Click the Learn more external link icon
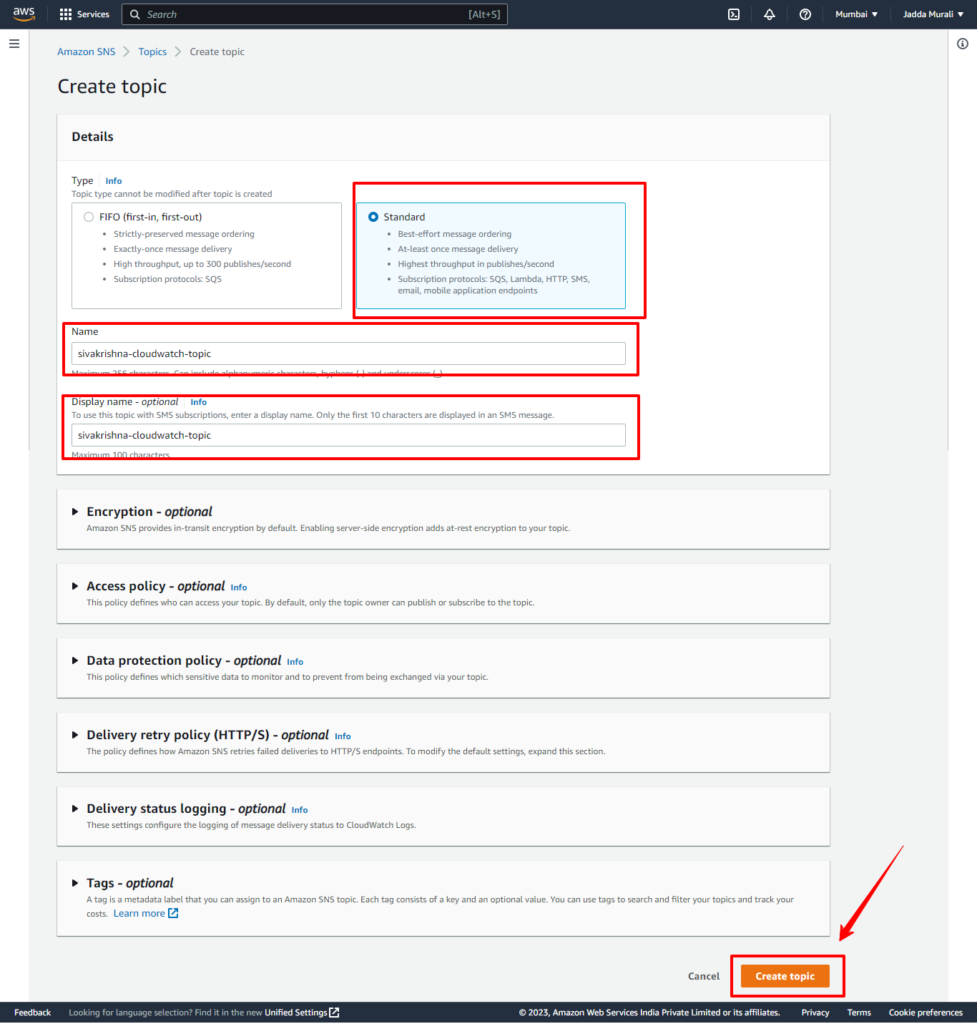The image size is (977, 1024). [173, 913]
